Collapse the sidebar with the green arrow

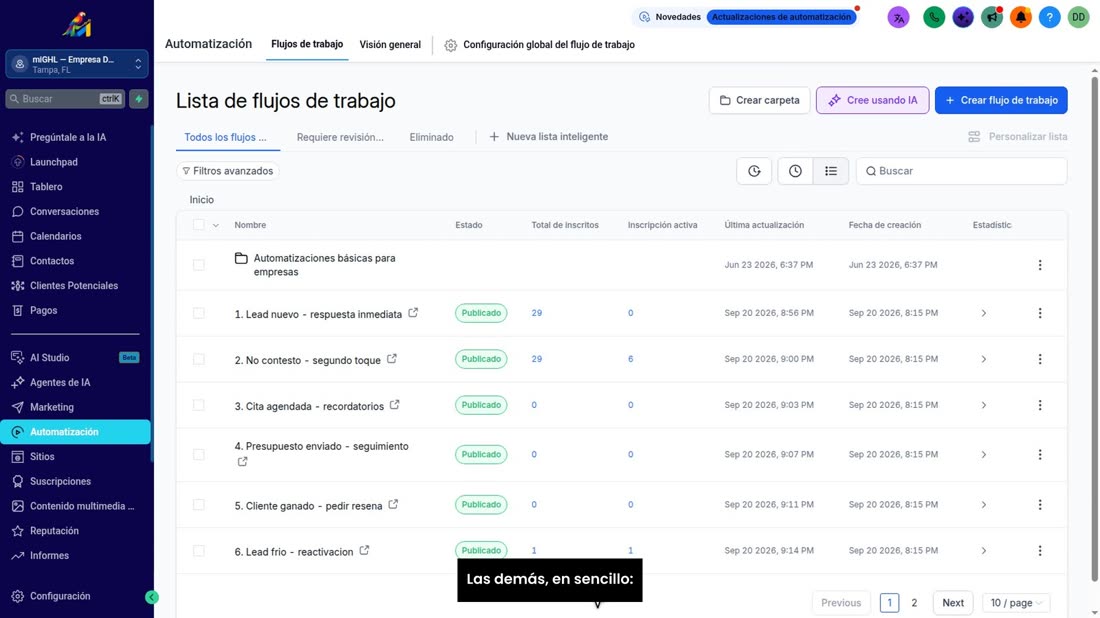tap(152, 597)
